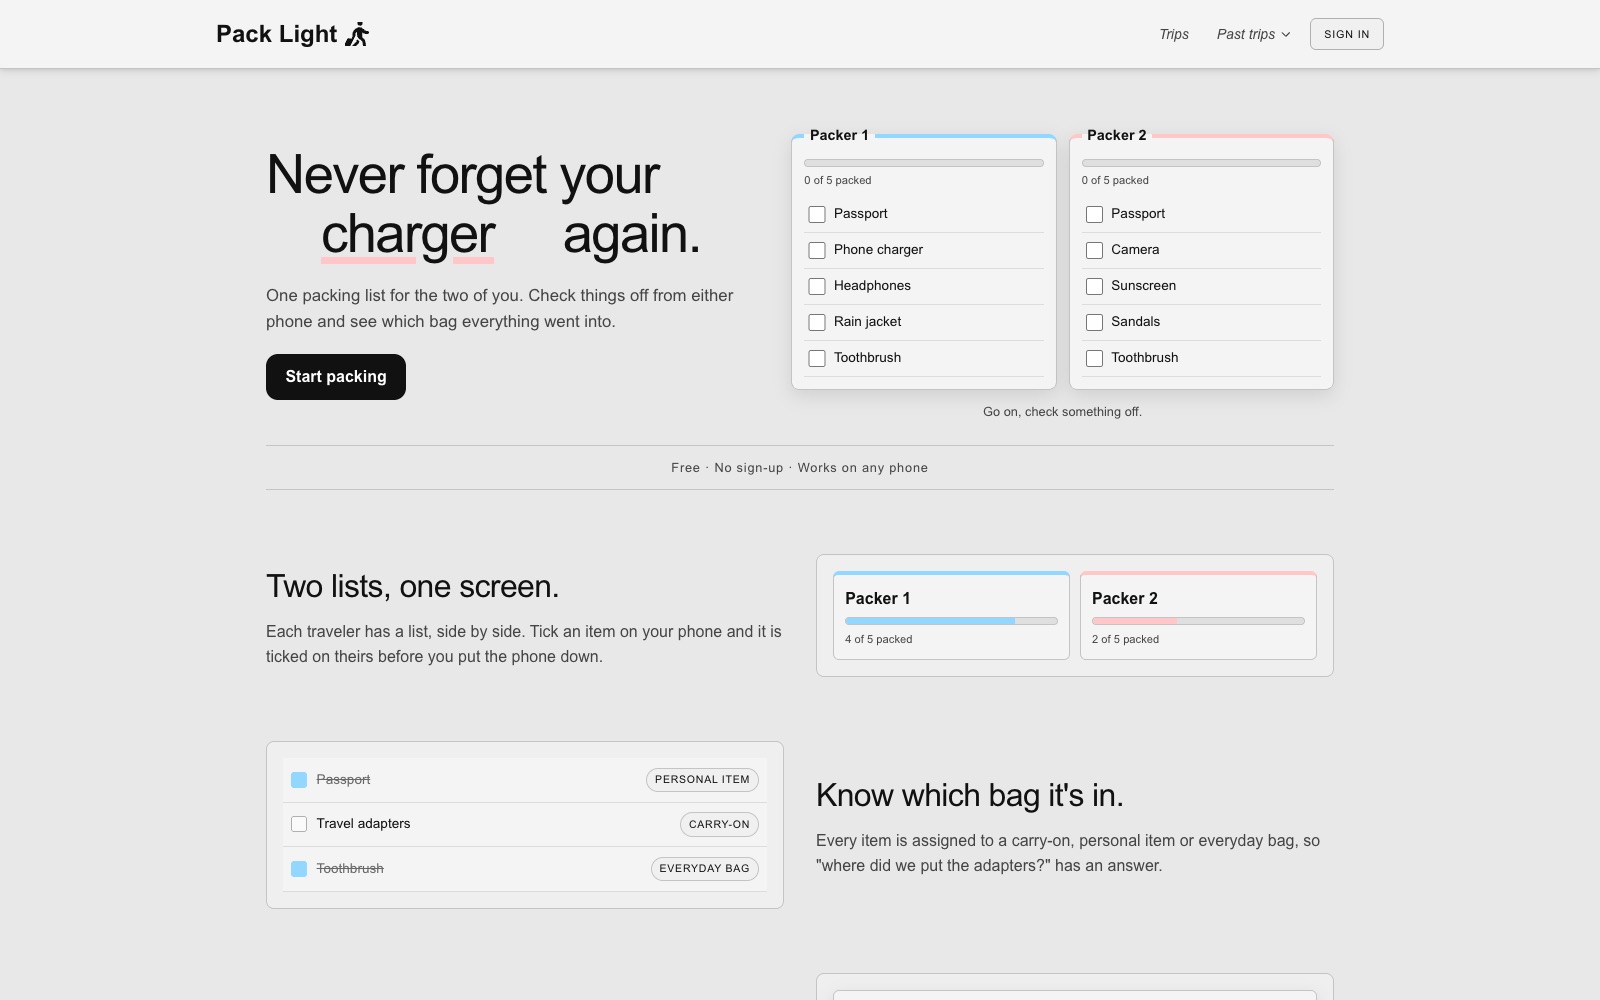Click the PERSONAL ITEM bag tag
Screen dimensions: 1600x1000
(702, 780)
